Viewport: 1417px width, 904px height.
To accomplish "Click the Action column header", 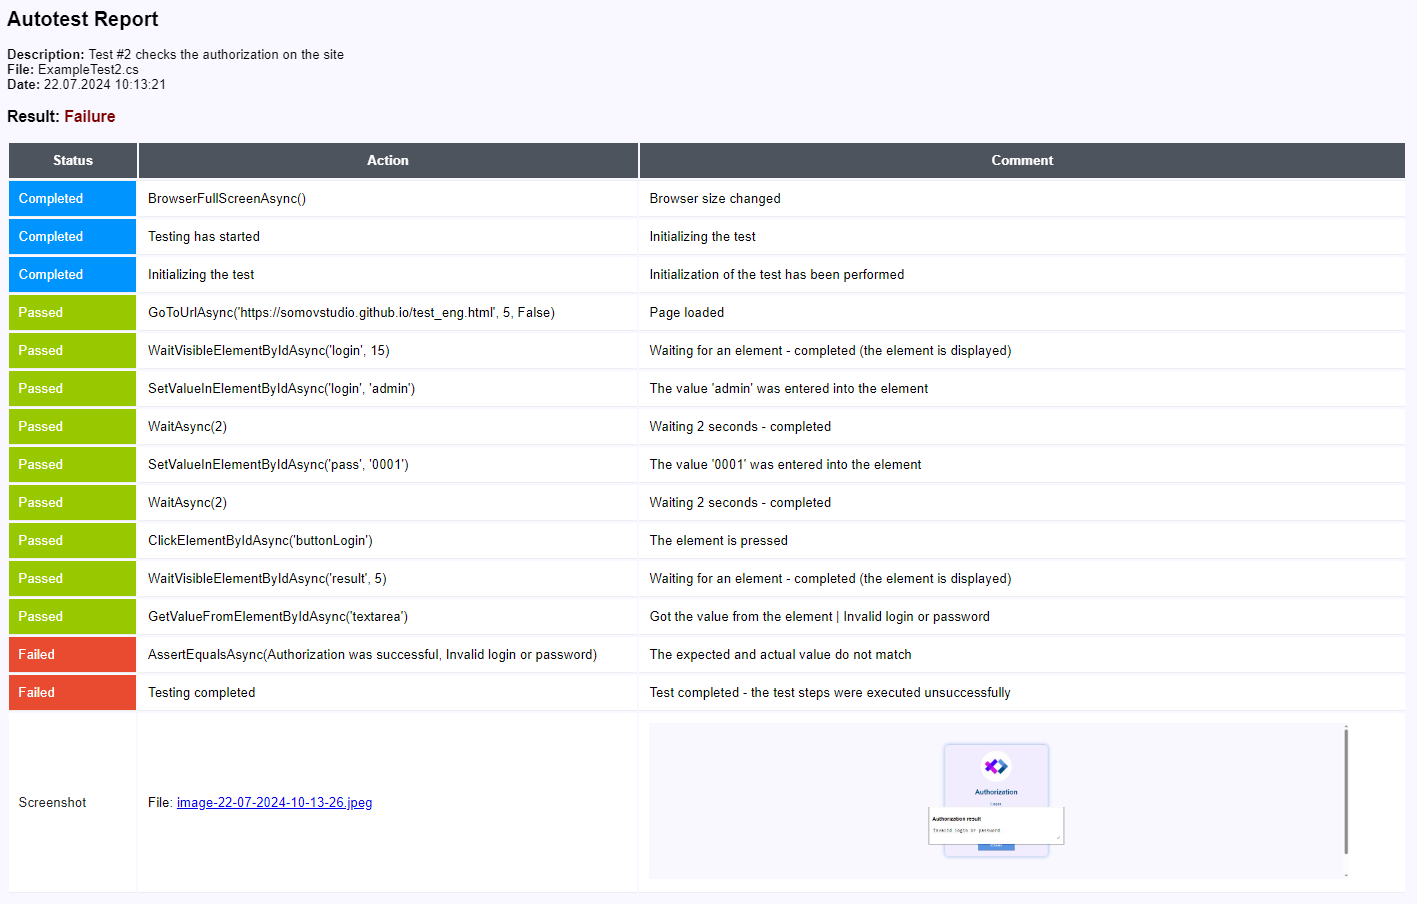I will coord(387,161).
